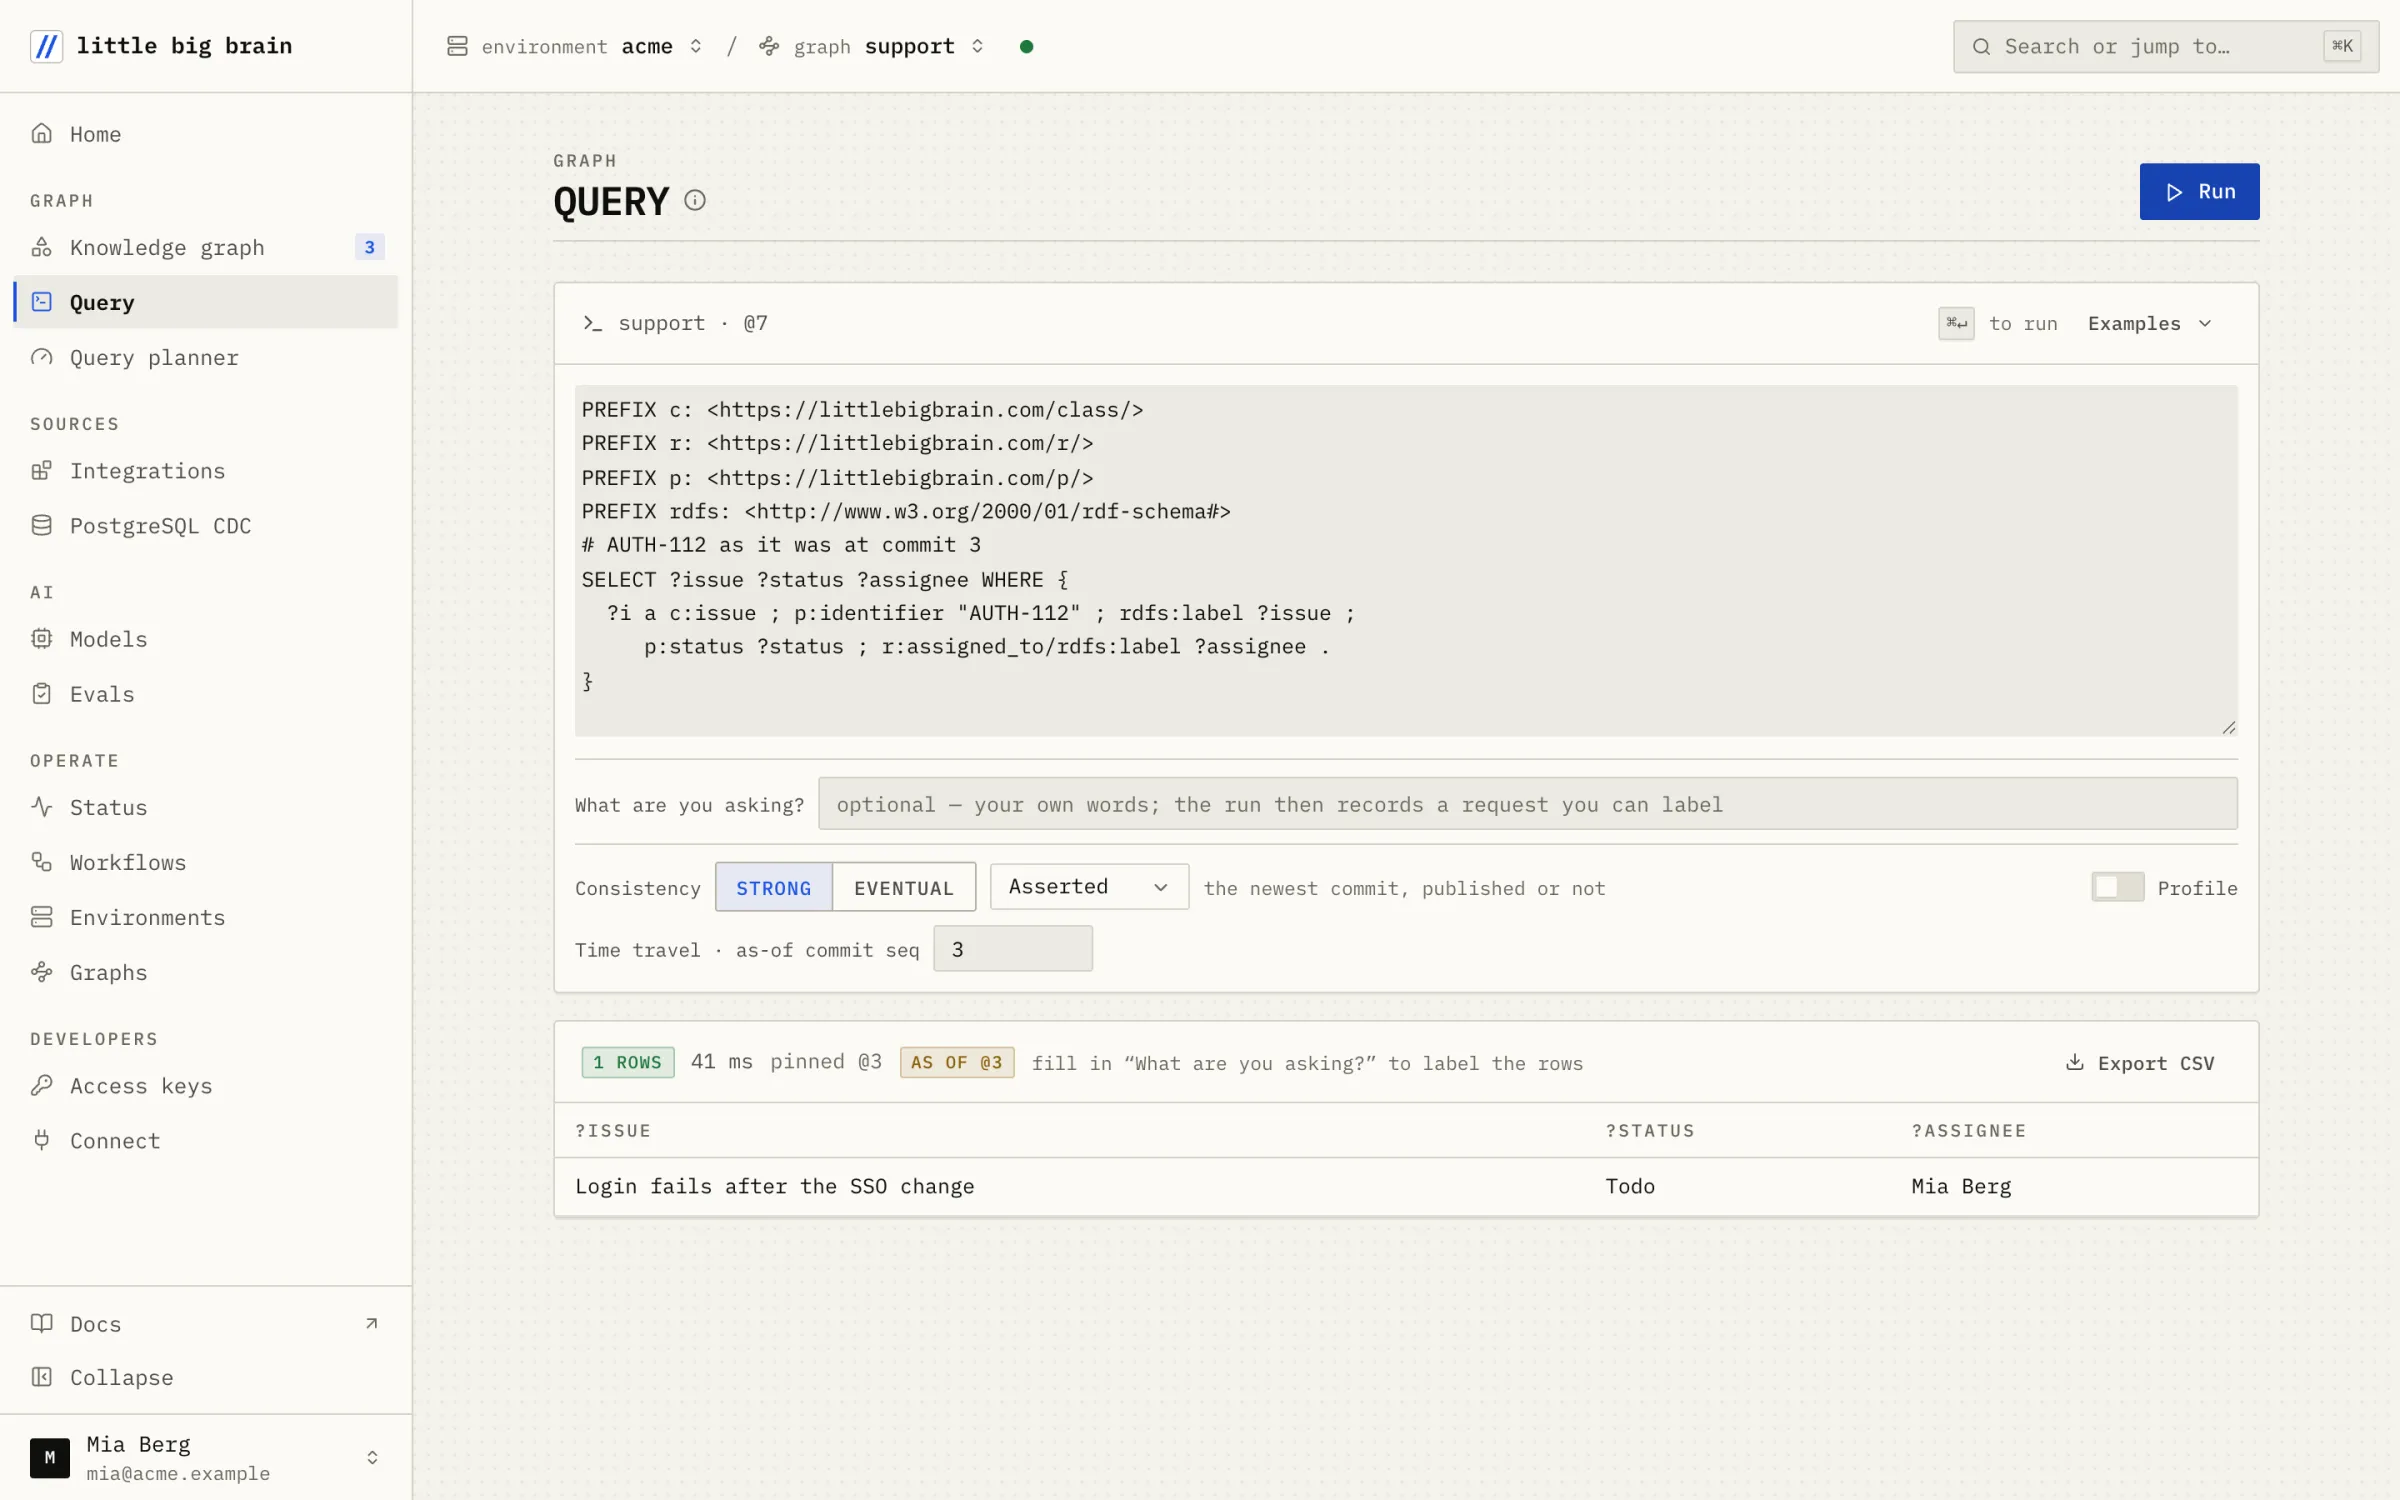
Task: Click the AS OF @3 badge
Action: [957, 1062]
